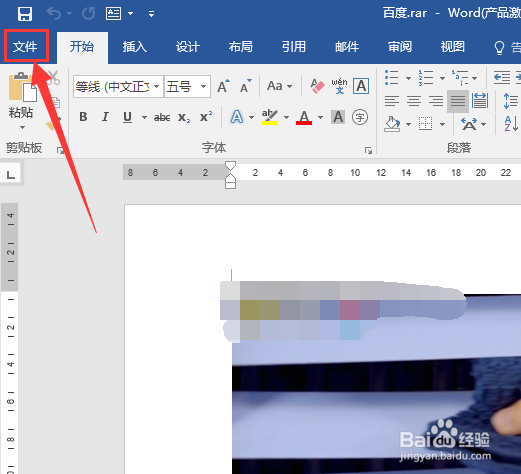Switch to the 审阅 (Review) tab
The image size is (521, 474).
point(400,47)
